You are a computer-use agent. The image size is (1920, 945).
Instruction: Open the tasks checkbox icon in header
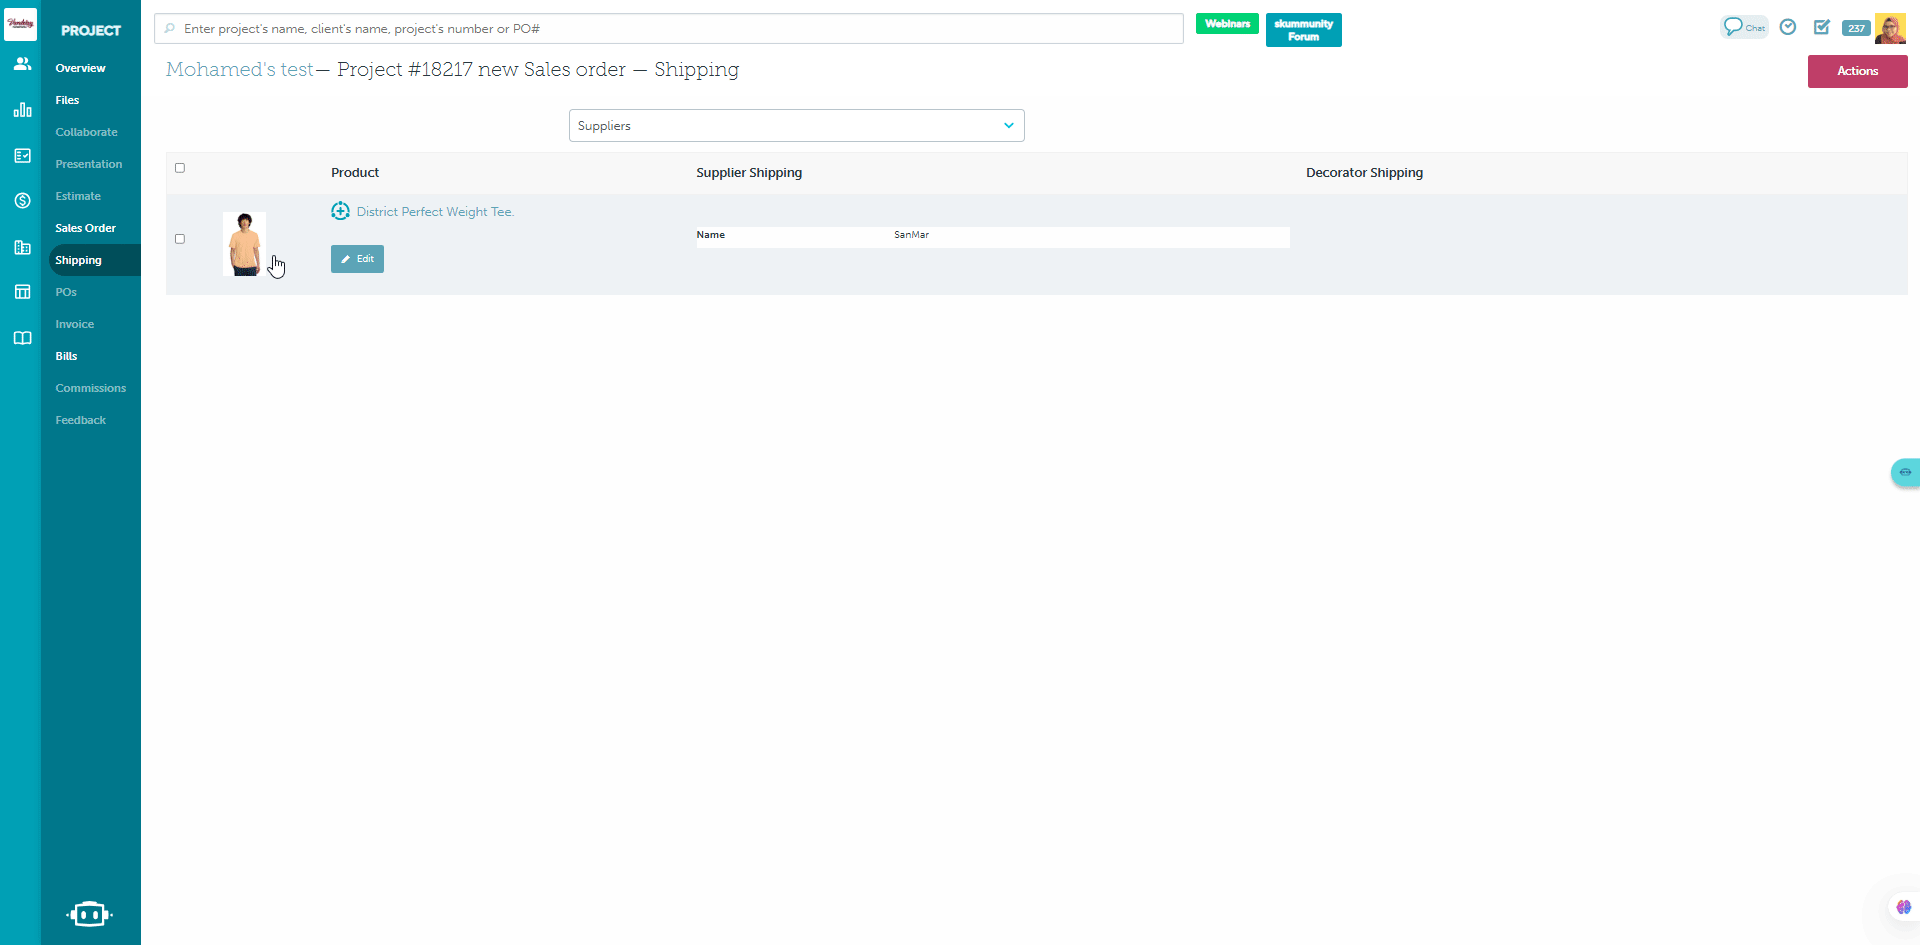click(x=1822, y=27)
